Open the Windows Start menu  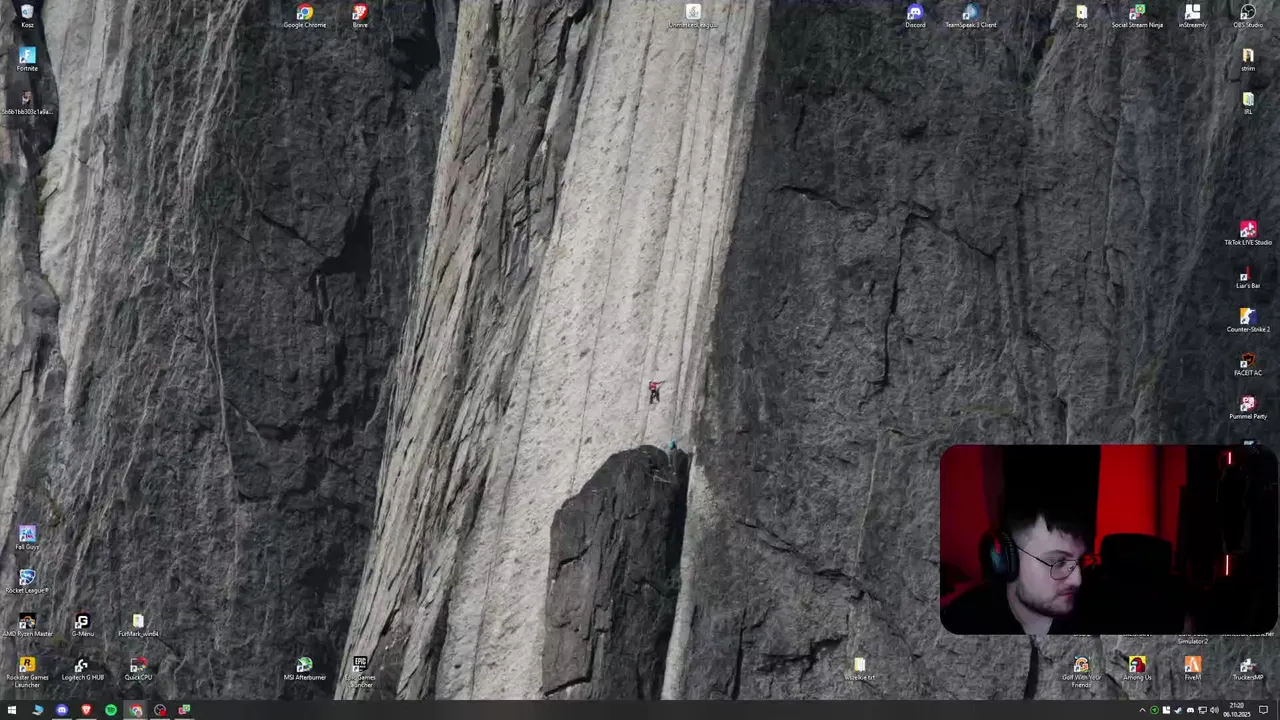(12, 710)
